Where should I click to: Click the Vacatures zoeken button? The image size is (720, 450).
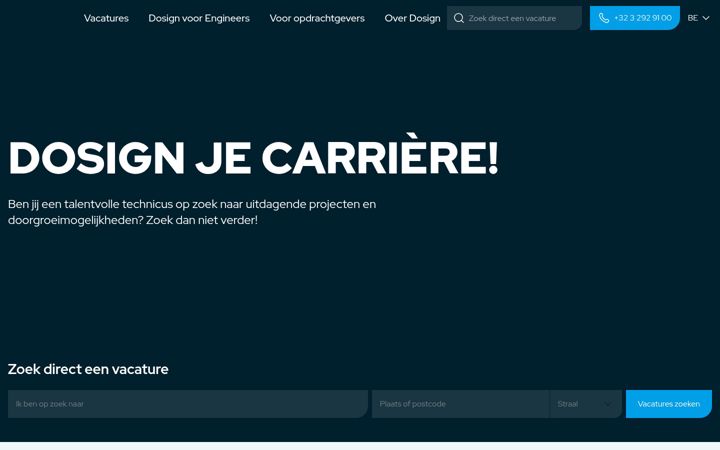tap(669, 404)
